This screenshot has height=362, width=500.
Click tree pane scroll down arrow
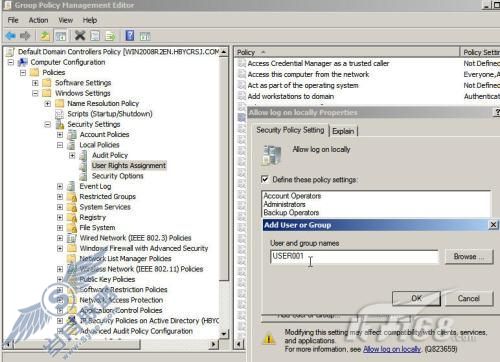(x=224, y=333)
